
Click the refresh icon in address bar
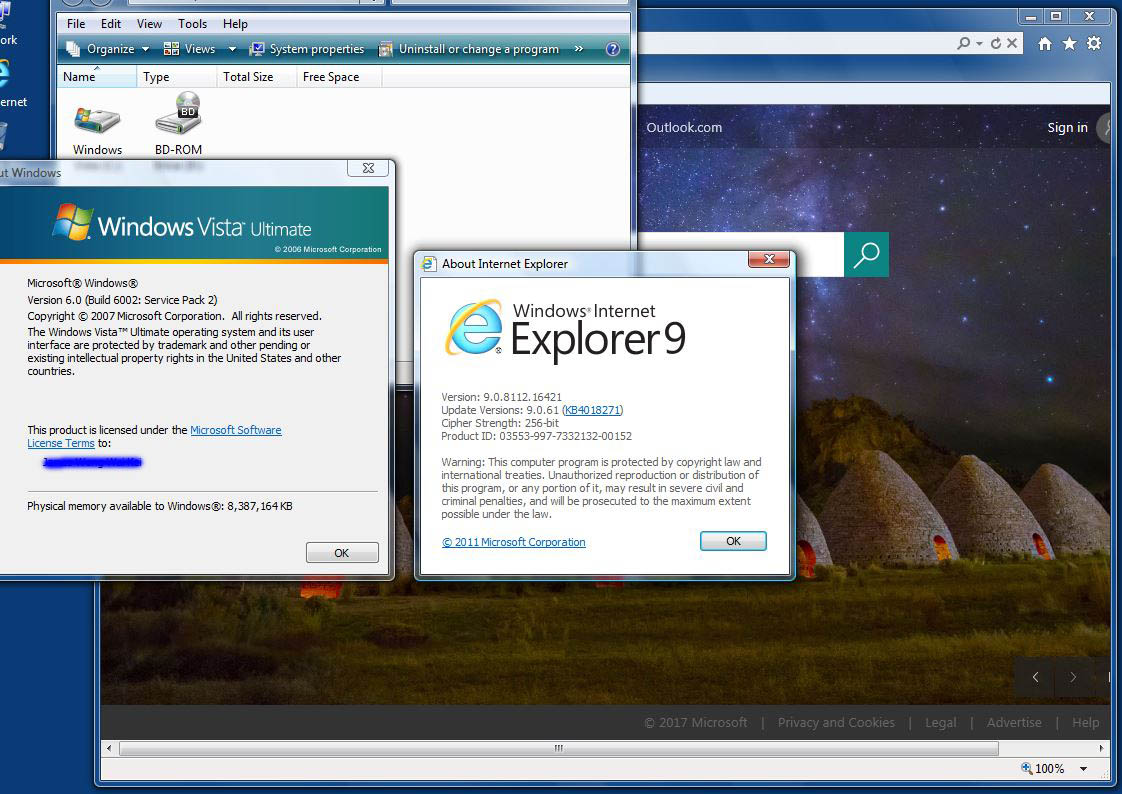[995, 44]
